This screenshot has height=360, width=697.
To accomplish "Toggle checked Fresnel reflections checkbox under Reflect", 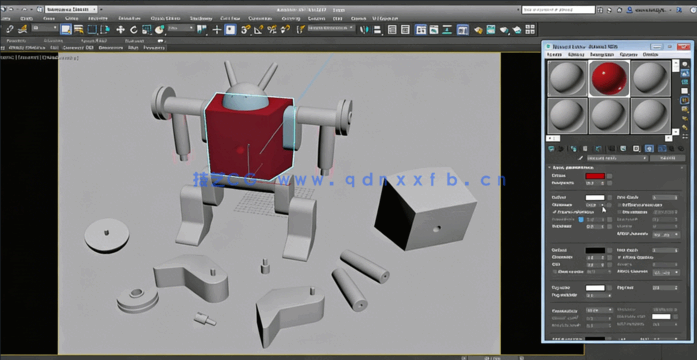I will click(x=554, y=212).
